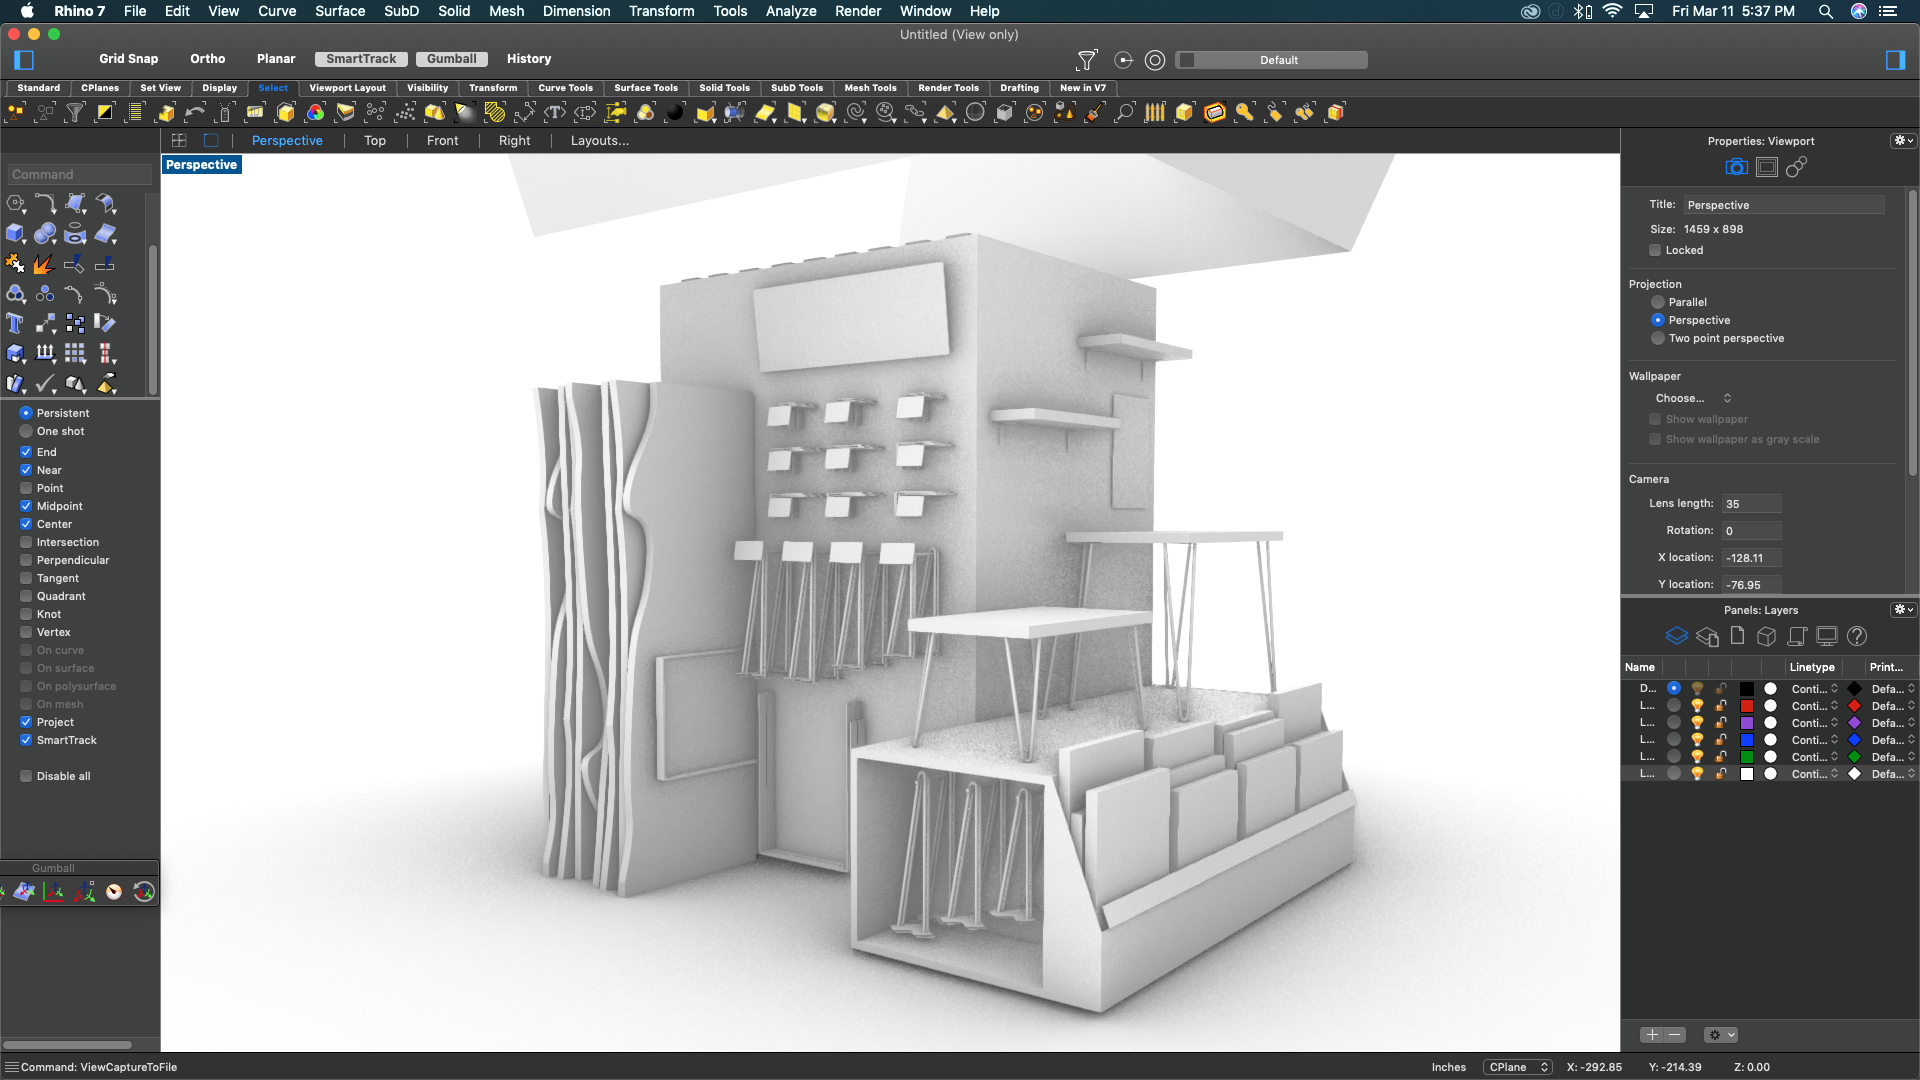1920x1080 pixels.
Task: Toggle the left sidebar panel icon
Action: tap(24, 60)
